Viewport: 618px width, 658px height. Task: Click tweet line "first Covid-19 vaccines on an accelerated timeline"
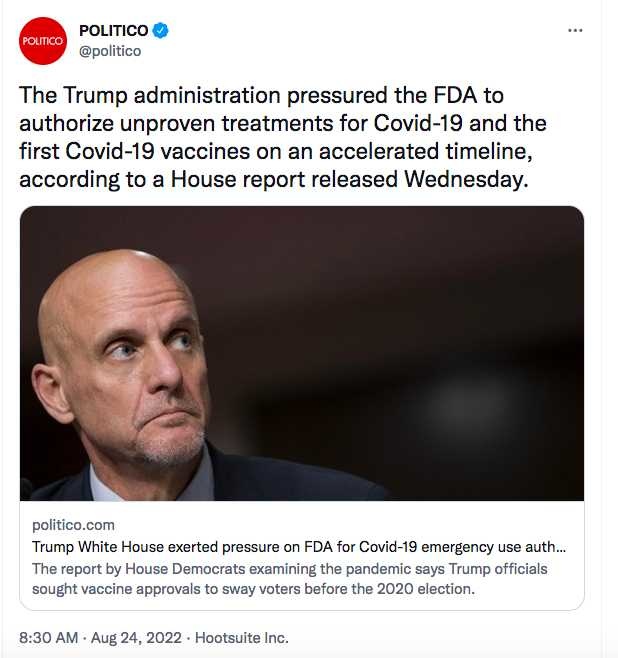pyautogui.click(x=276, y=151)
